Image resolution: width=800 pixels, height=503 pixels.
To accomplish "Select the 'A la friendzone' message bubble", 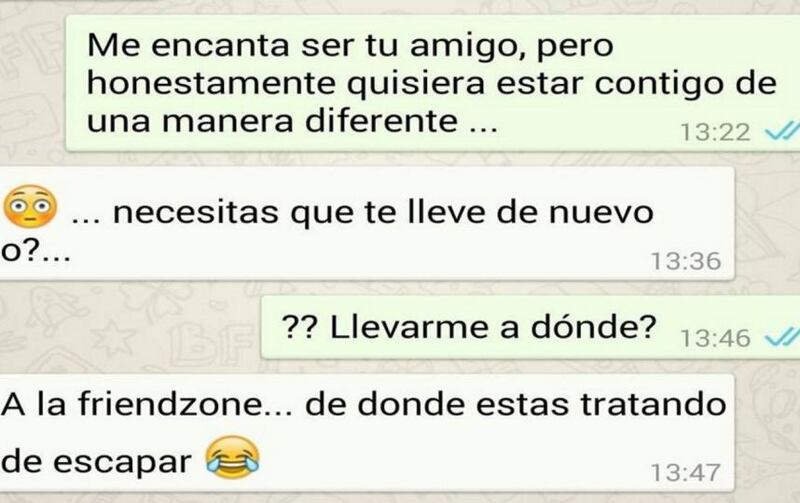I will click(x=367, y=433).
